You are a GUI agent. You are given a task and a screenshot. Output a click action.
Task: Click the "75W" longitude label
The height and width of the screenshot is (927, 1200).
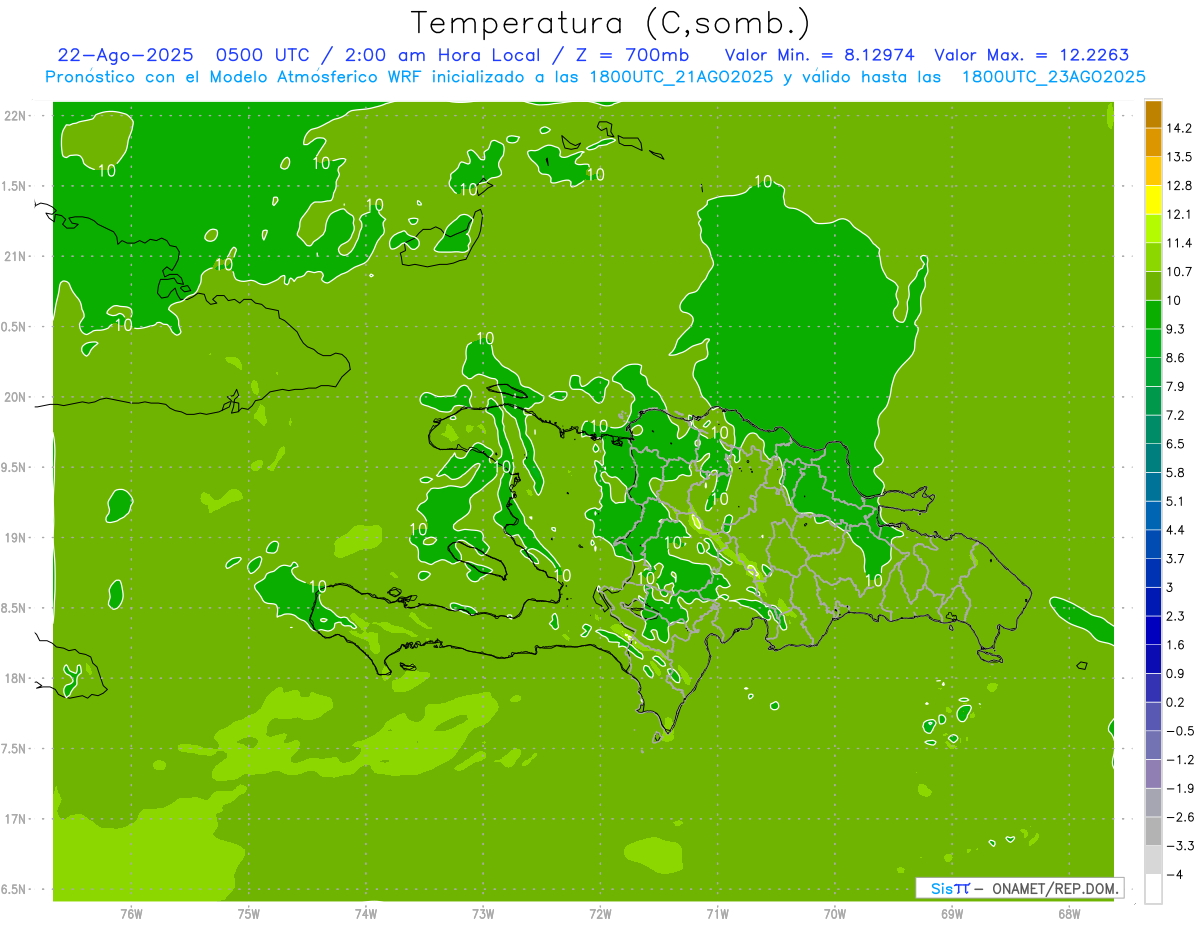249,913
